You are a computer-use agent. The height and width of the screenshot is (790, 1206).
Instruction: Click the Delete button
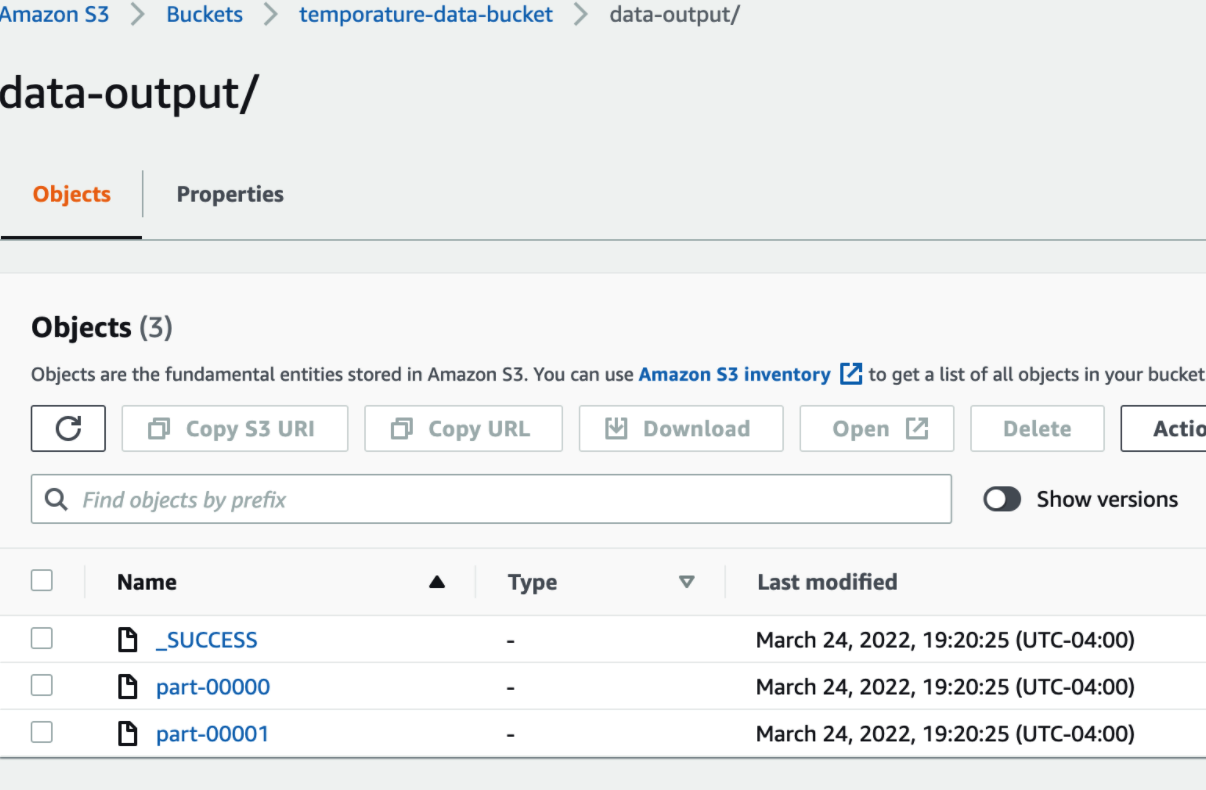pos(1037,428)
